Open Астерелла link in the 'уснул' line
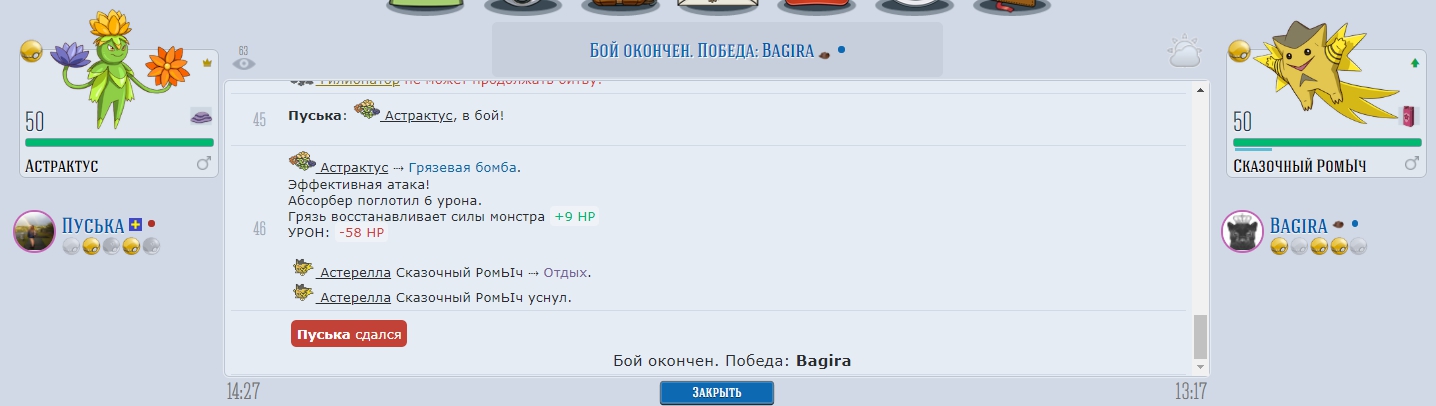The width and height of the screenshot is (1436, 406). [x=354, y=297]
